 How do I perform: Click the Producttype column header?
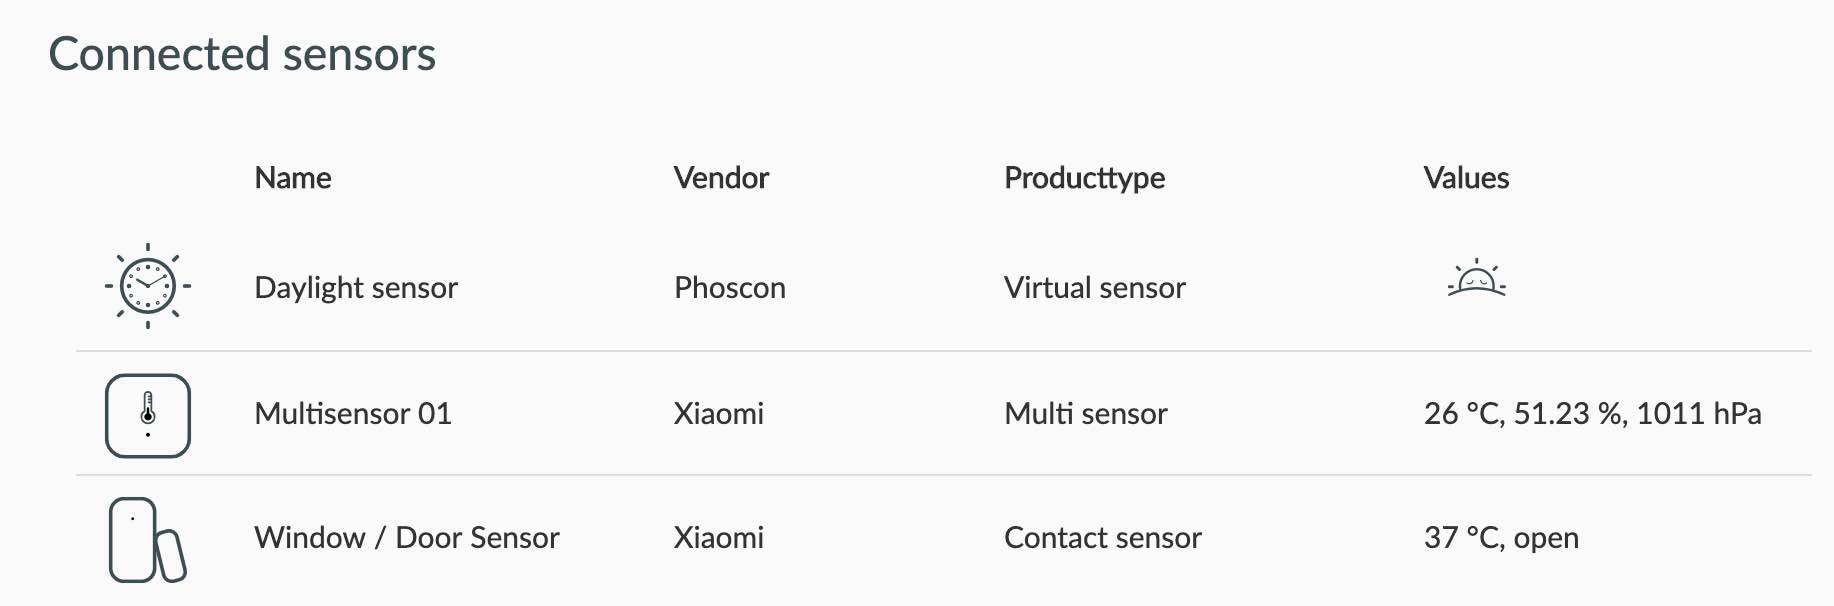(1084, 178)
